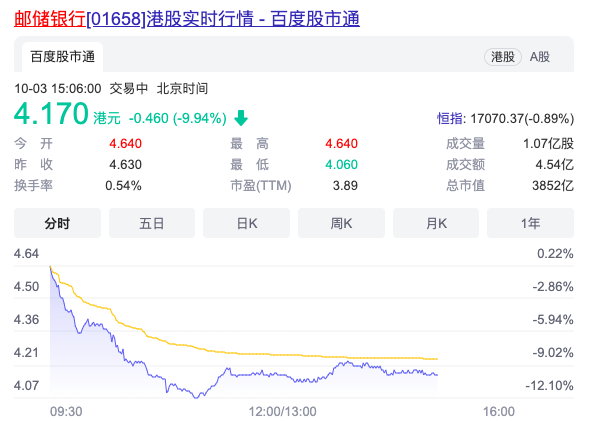This screenshot has height=421, width=600.
Task: Click the 市盈(TTM) value 3.89
Action: point(345,186)
